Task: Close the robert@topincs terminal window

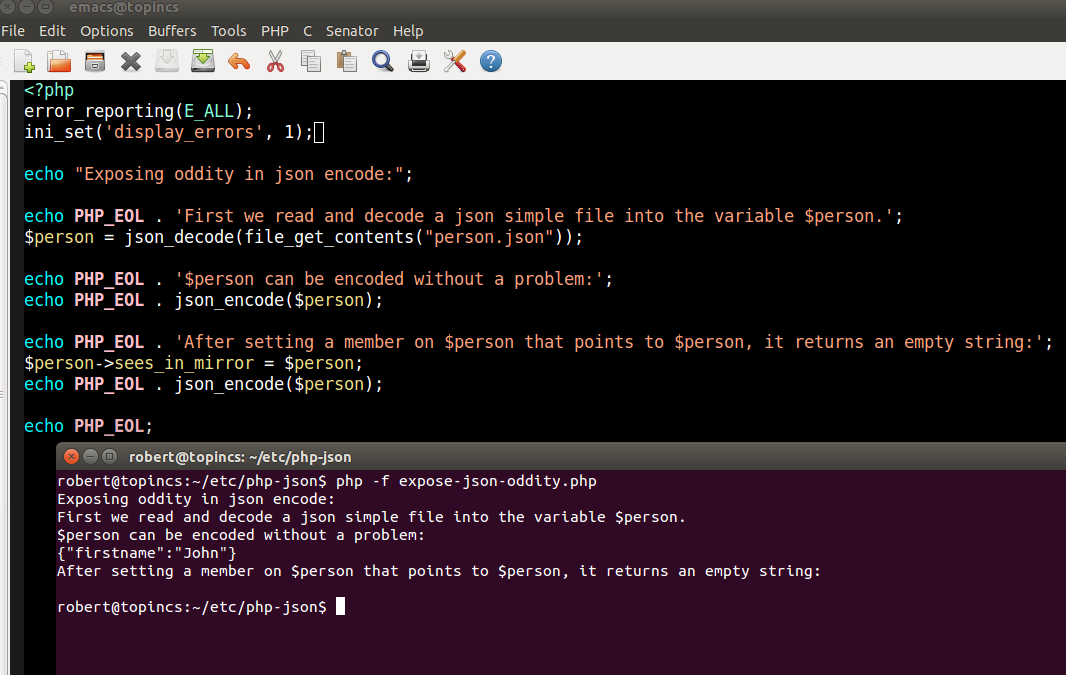Action: [71, 457]
